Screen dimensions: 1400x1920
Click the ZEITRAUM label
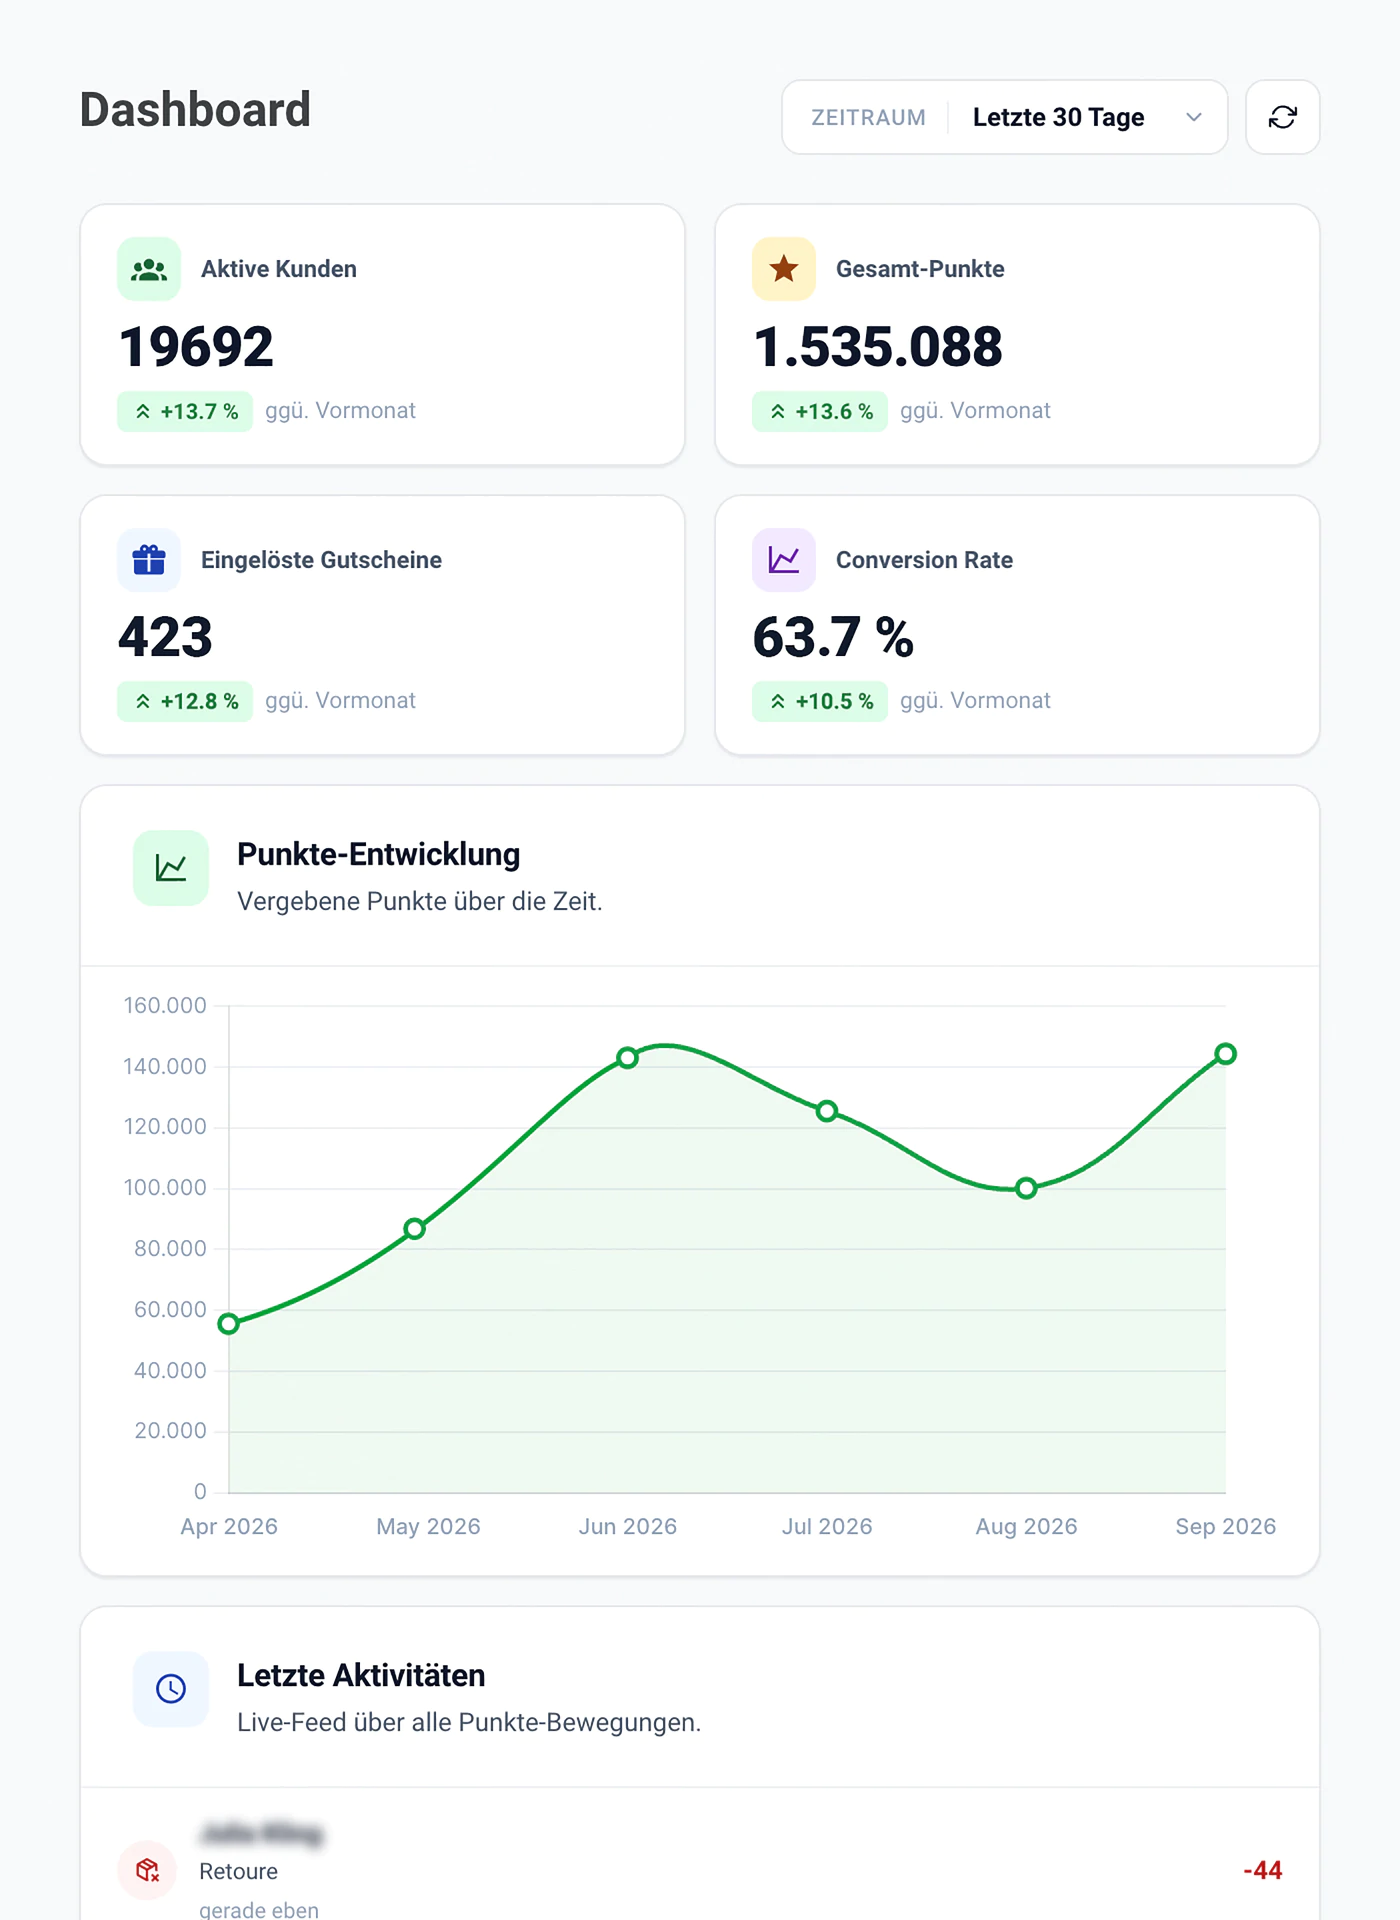coord(868,118)
